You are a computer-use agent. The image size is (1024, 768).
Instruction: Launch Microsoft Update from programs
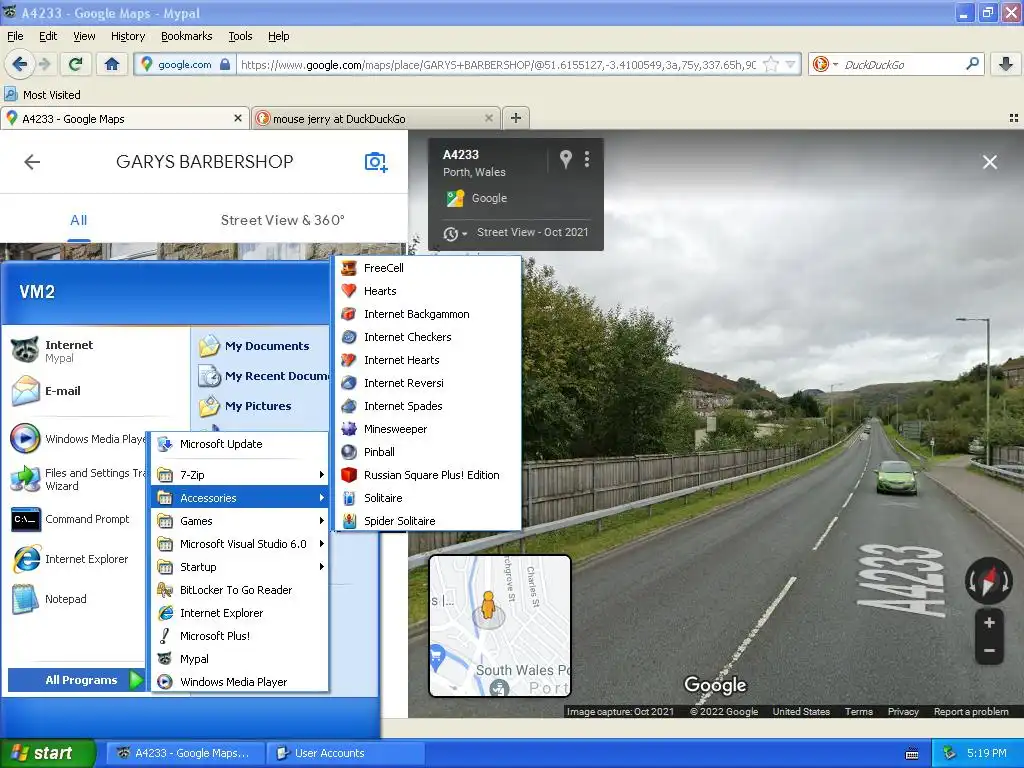click(x=240, y=444)
